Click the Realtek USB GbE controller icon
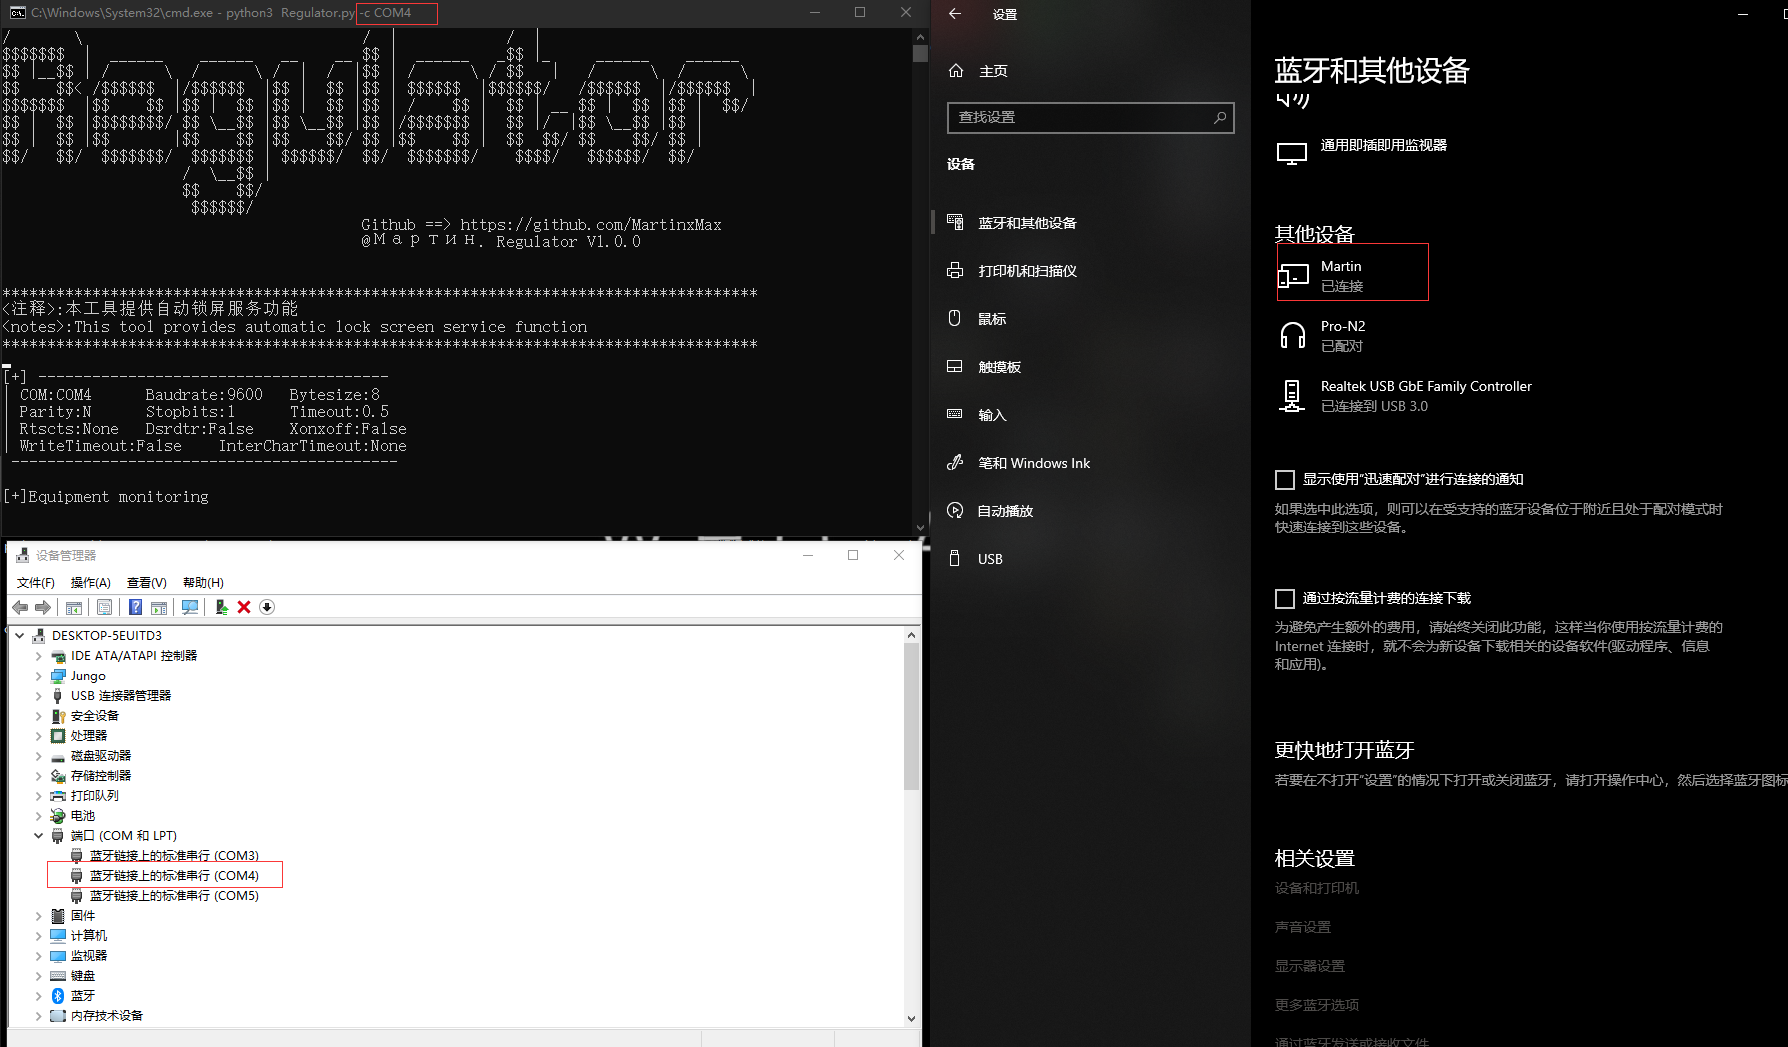This screenshot has width=1788, height=1047. point(1292,396)
